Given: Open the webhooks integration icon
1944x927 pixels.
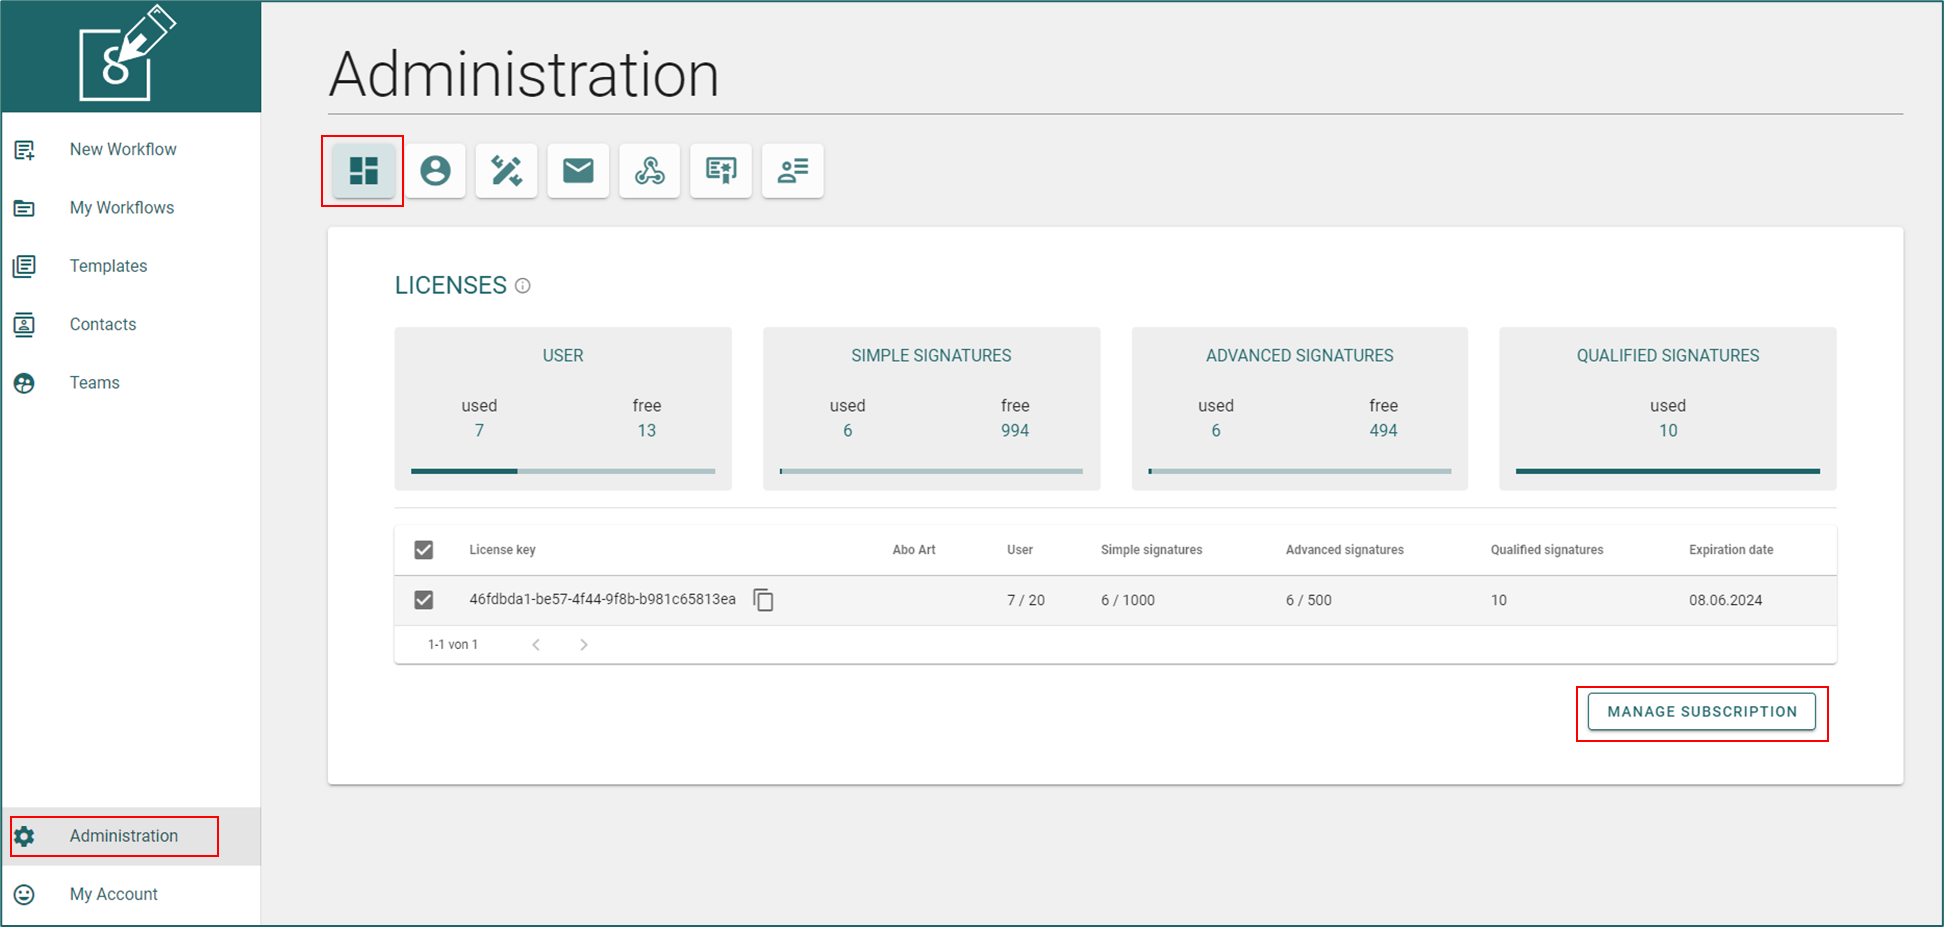Looking at the screenshot, I should coord(649,171).
